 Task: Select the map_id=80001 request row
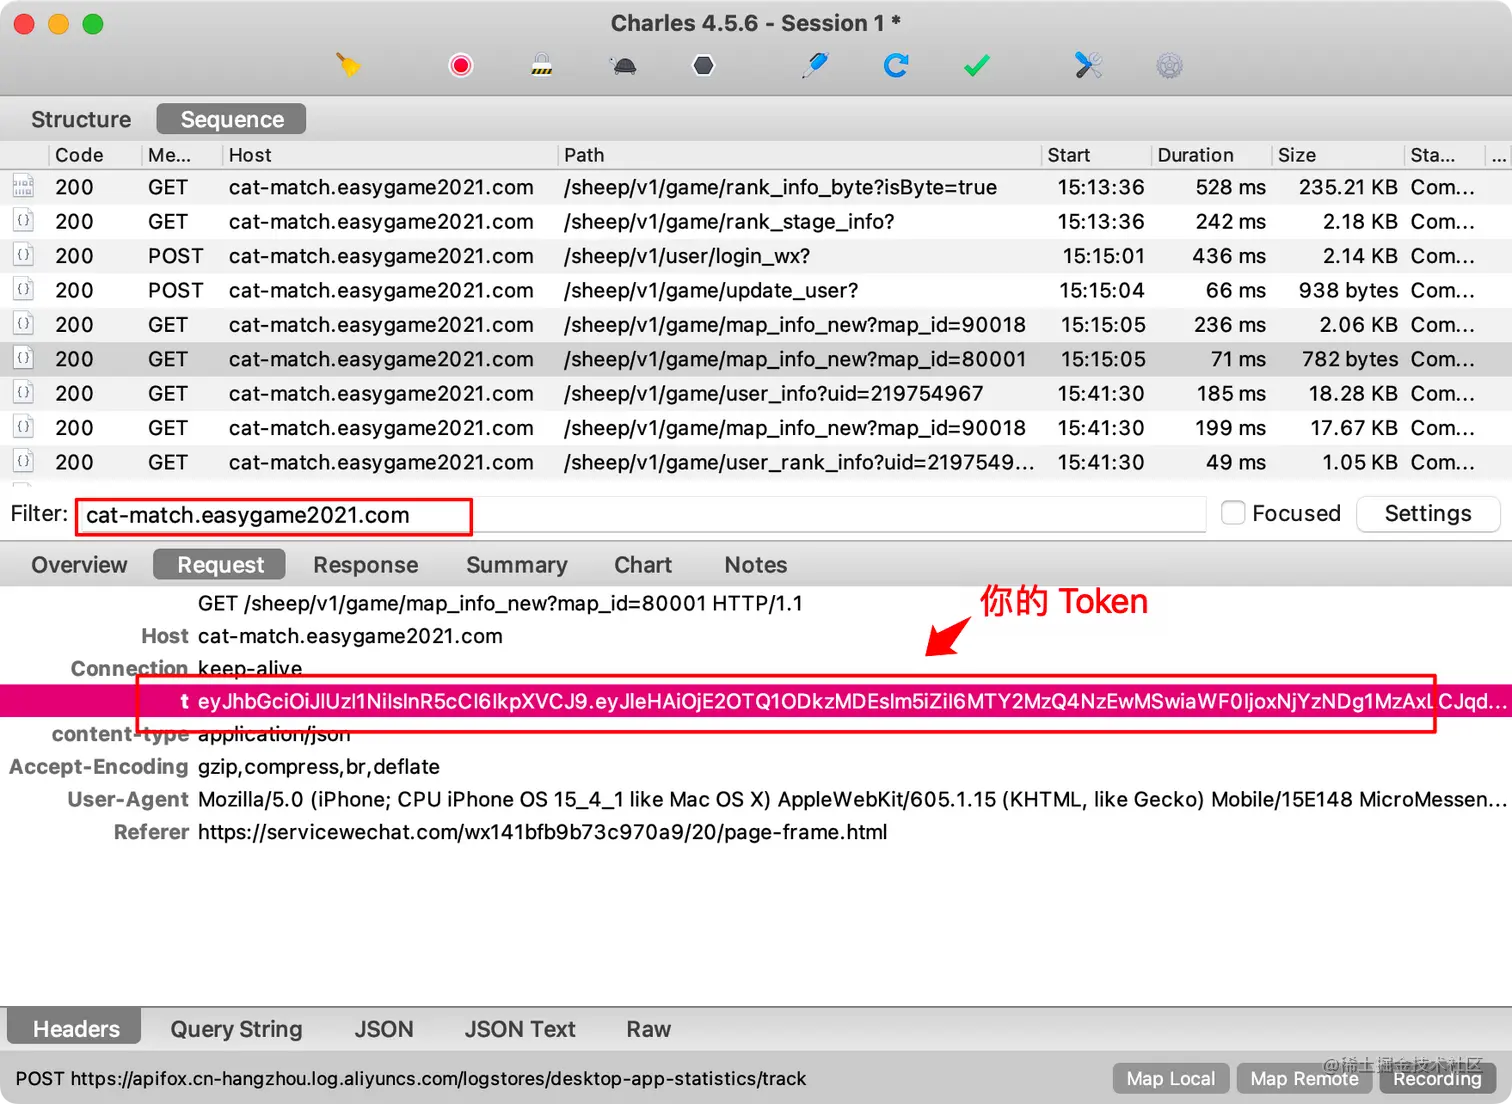[756, 359]
